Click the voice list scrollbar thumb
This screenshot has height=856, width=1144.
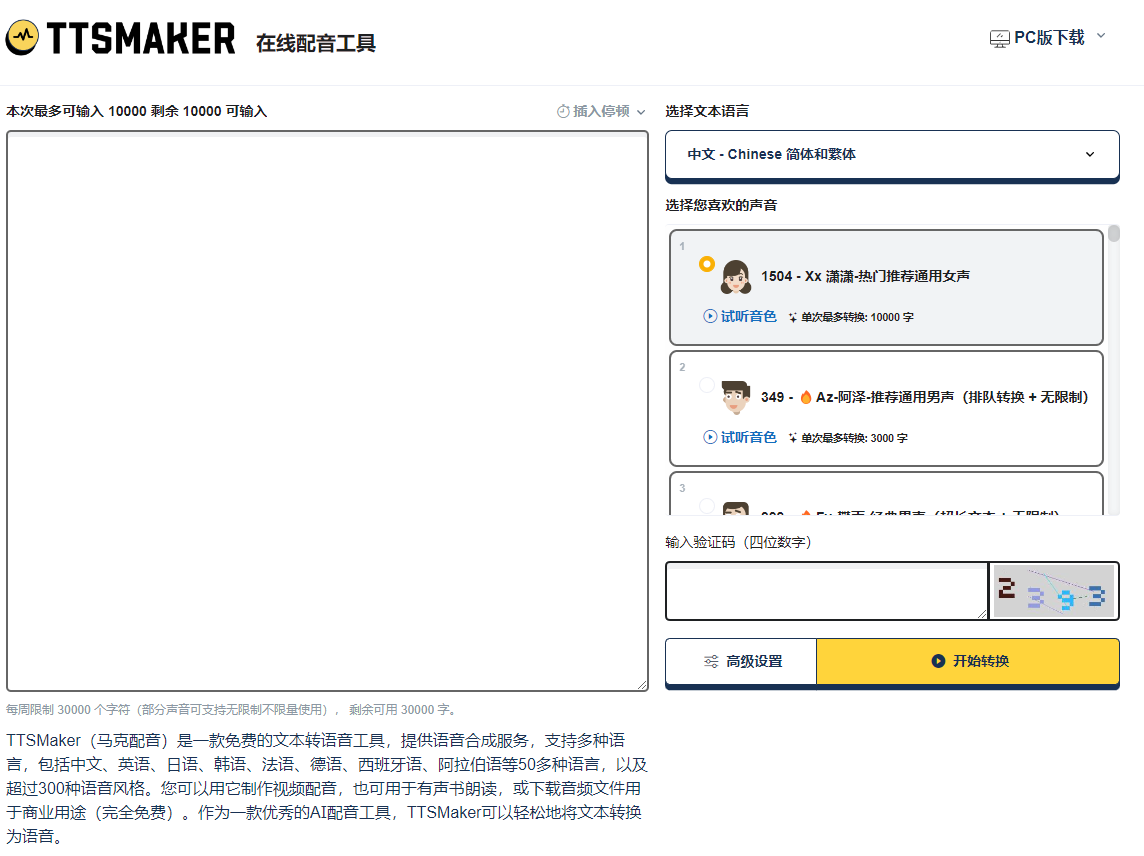[1113, 234]
